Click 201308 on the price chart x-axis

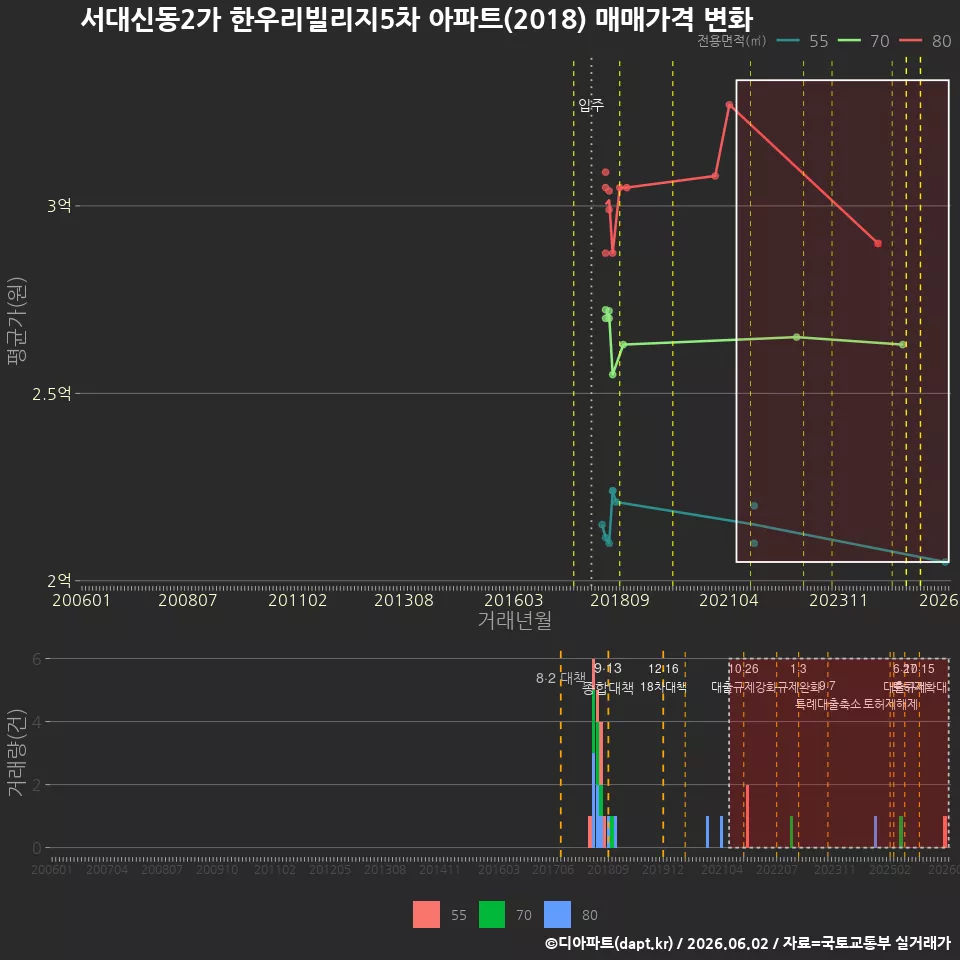coord(403,600)
